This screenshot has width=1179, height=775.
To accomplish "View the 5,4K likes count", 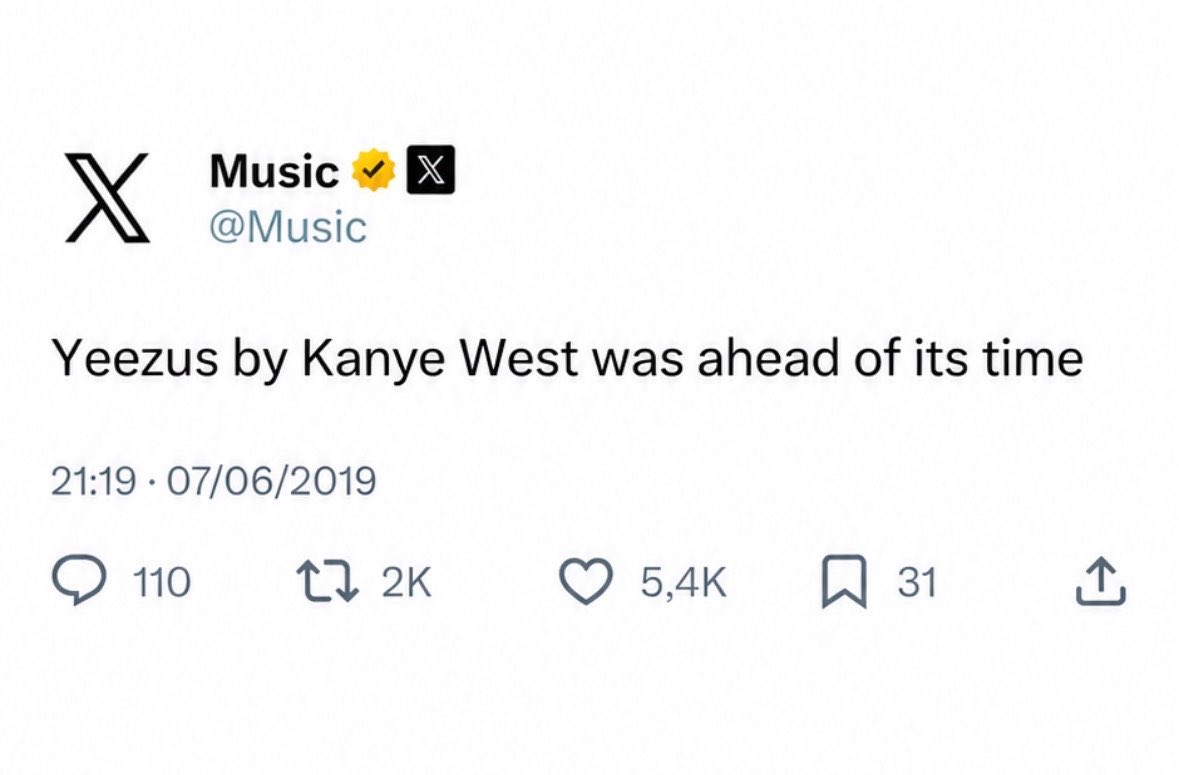I will (x=683, y=583).
